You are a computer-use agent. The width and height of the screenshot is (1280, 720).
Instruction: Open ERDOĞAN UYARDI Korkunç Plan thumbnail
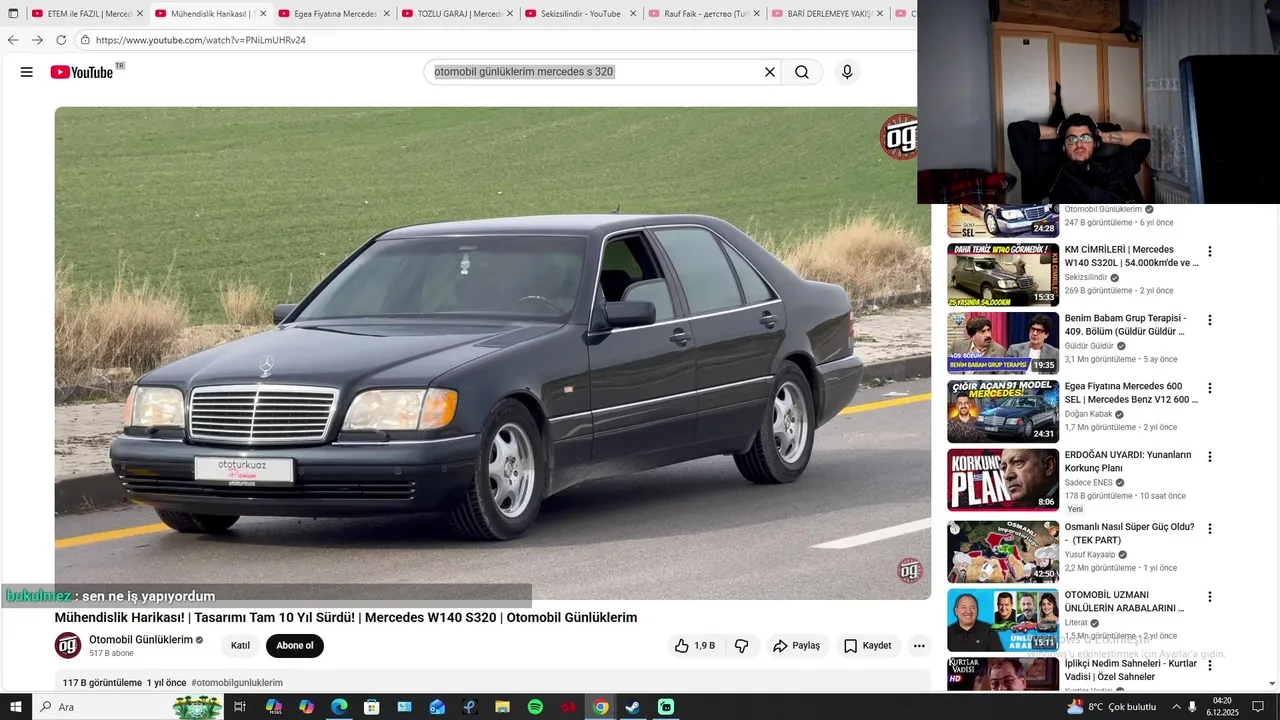point(1003,480)
